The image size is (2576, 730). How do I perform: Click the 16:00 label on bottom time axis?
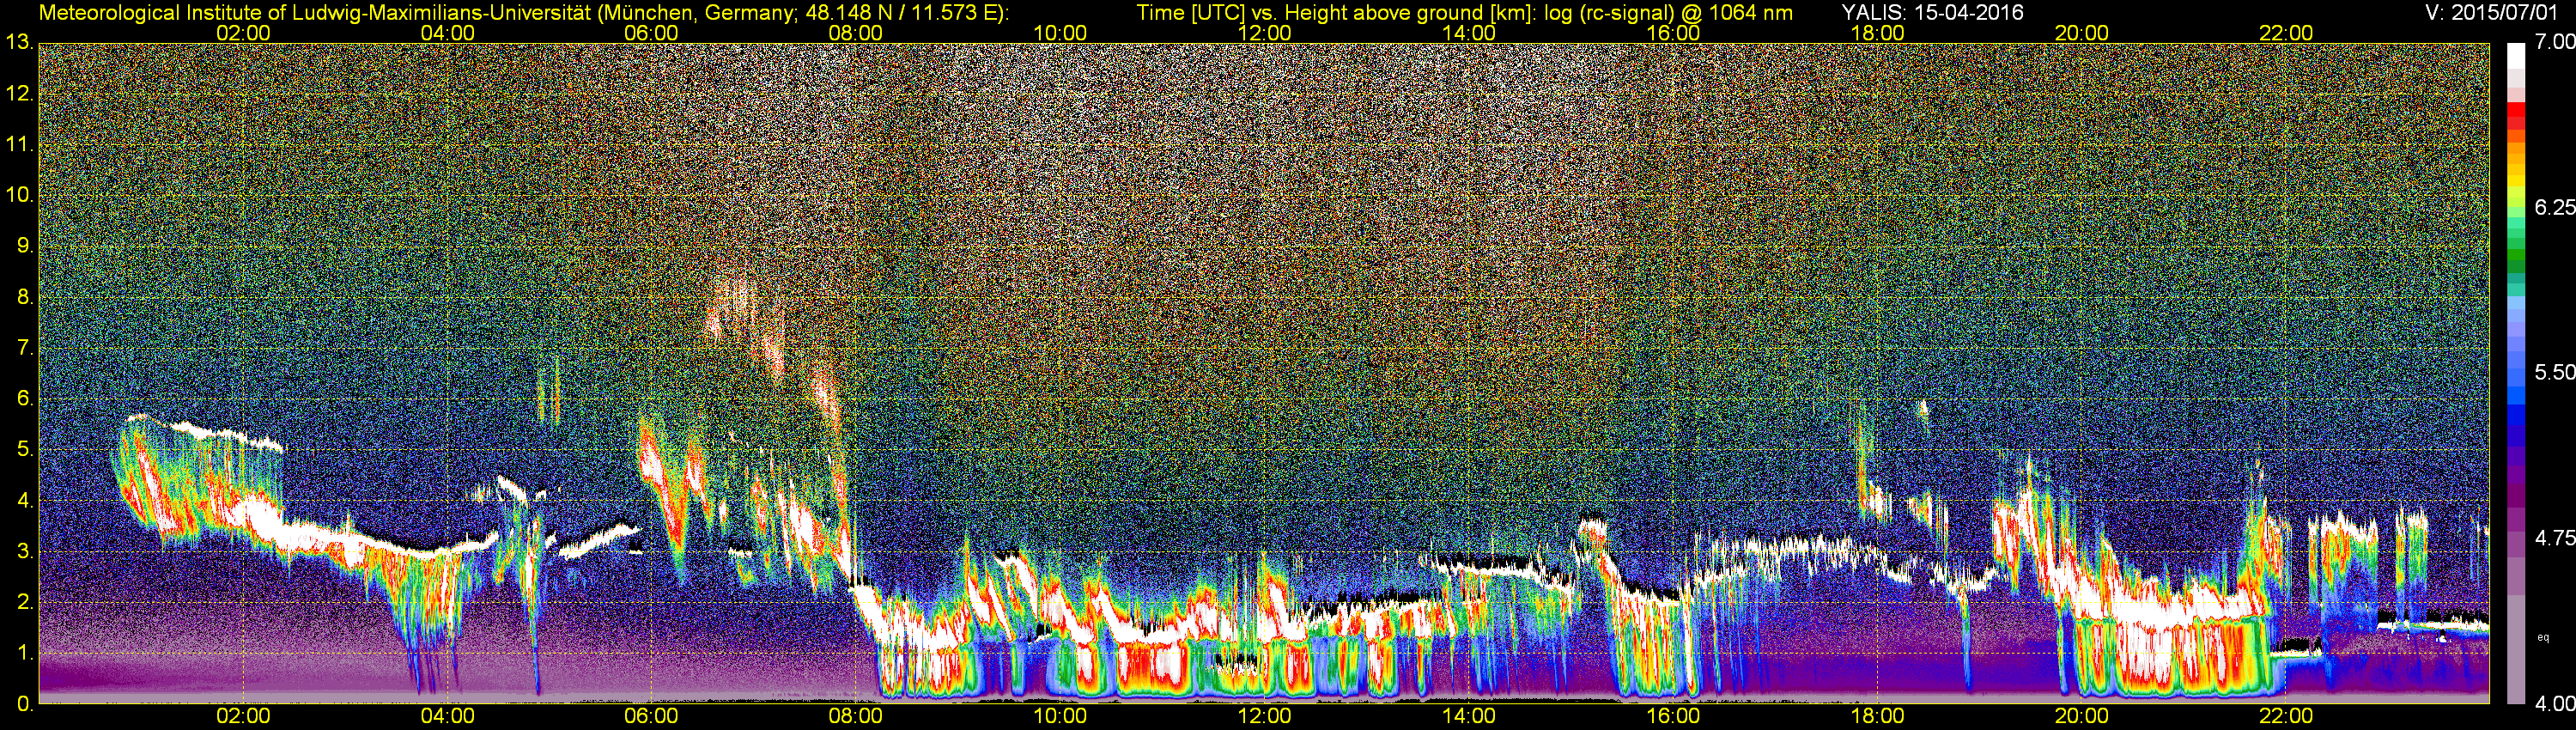1673,716
